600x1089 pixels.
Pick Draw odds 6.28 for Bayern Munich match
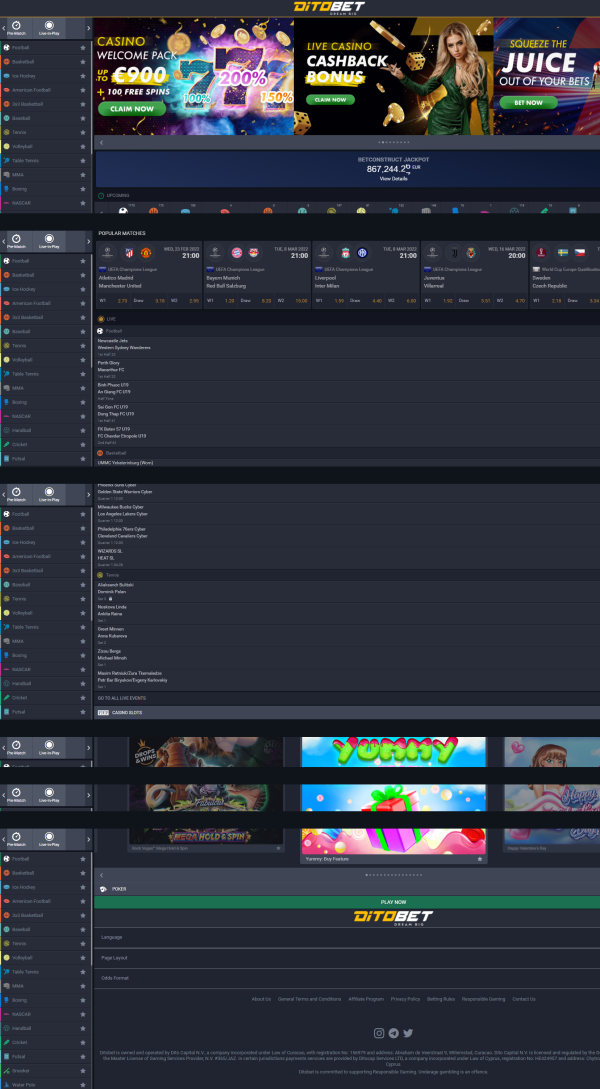coord(258,301)
